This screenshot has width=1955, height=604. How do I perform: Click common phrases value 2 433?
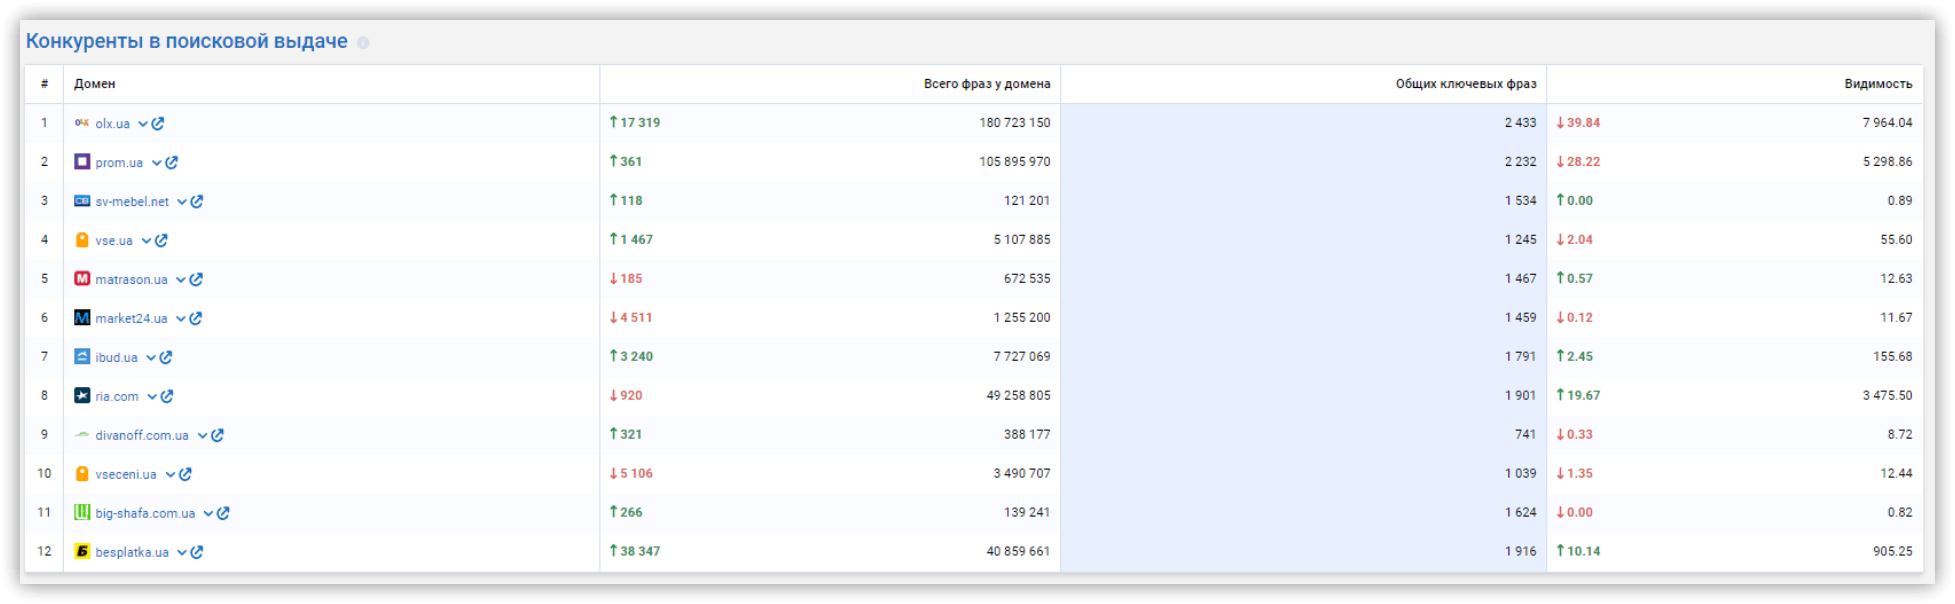[1520, 123]
